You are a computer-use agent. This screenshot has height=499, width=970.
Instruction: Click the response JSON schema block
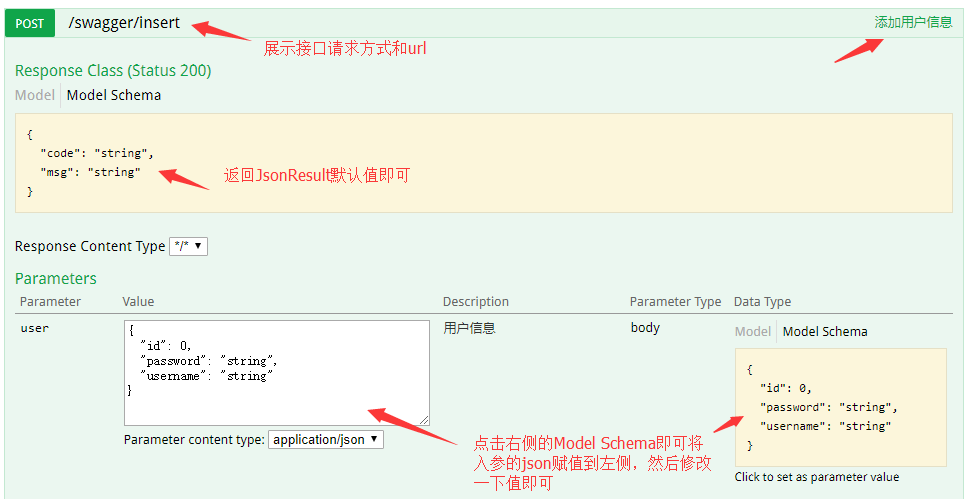484,163
